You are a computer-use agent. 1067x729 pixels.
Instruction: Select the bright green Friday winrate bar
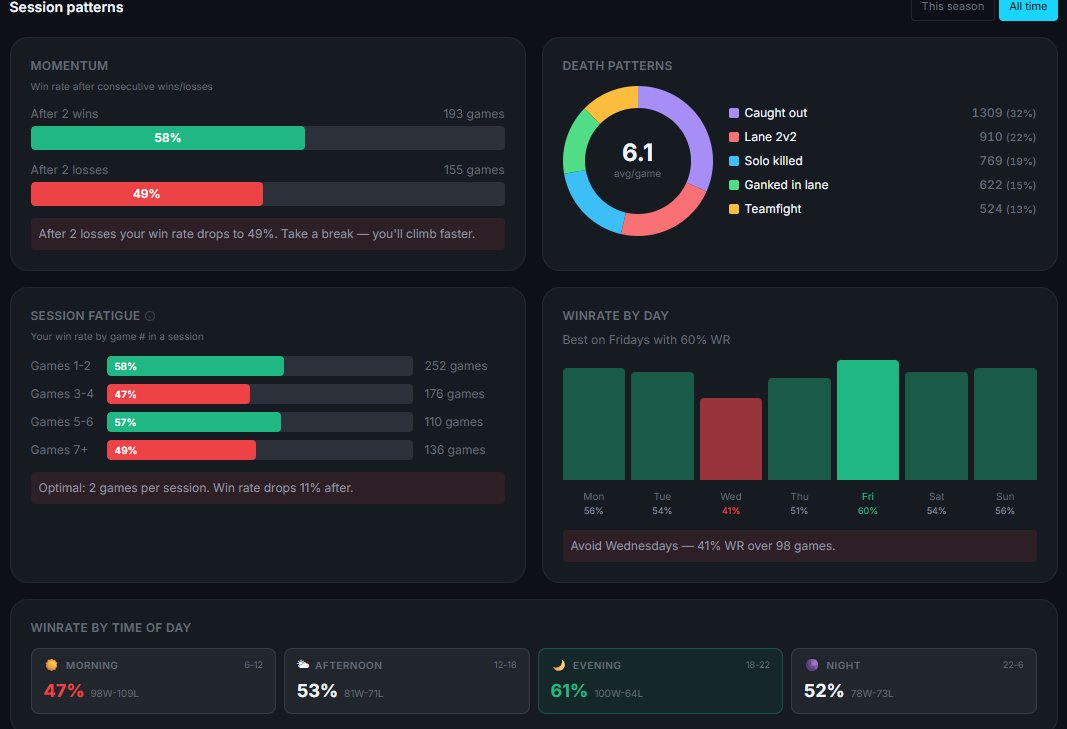click(868, 420)
